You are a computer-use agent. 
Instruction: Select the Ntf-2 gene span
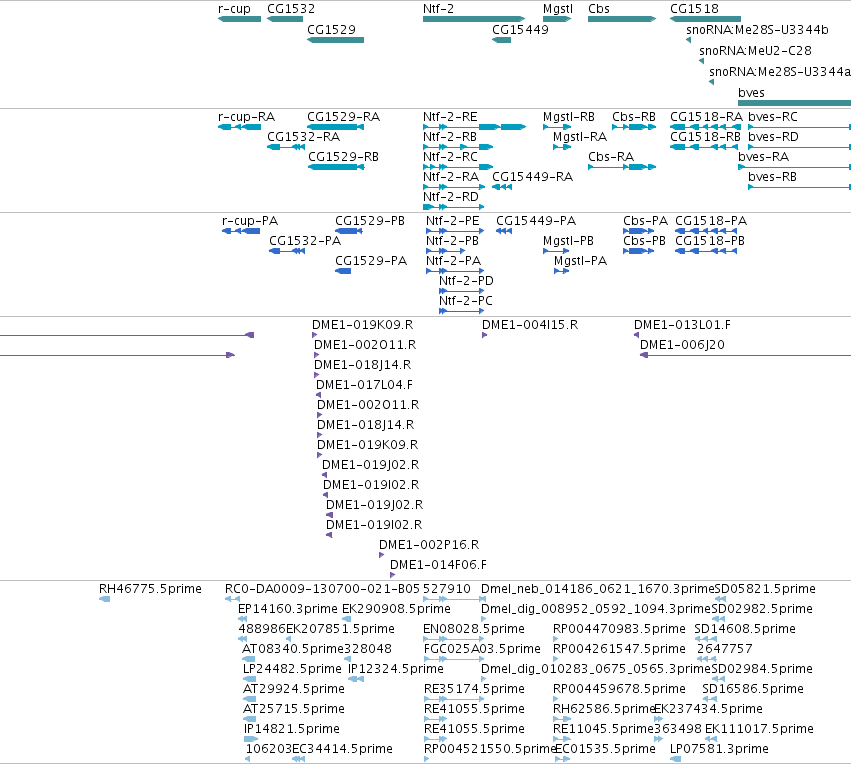click(474, 19)
